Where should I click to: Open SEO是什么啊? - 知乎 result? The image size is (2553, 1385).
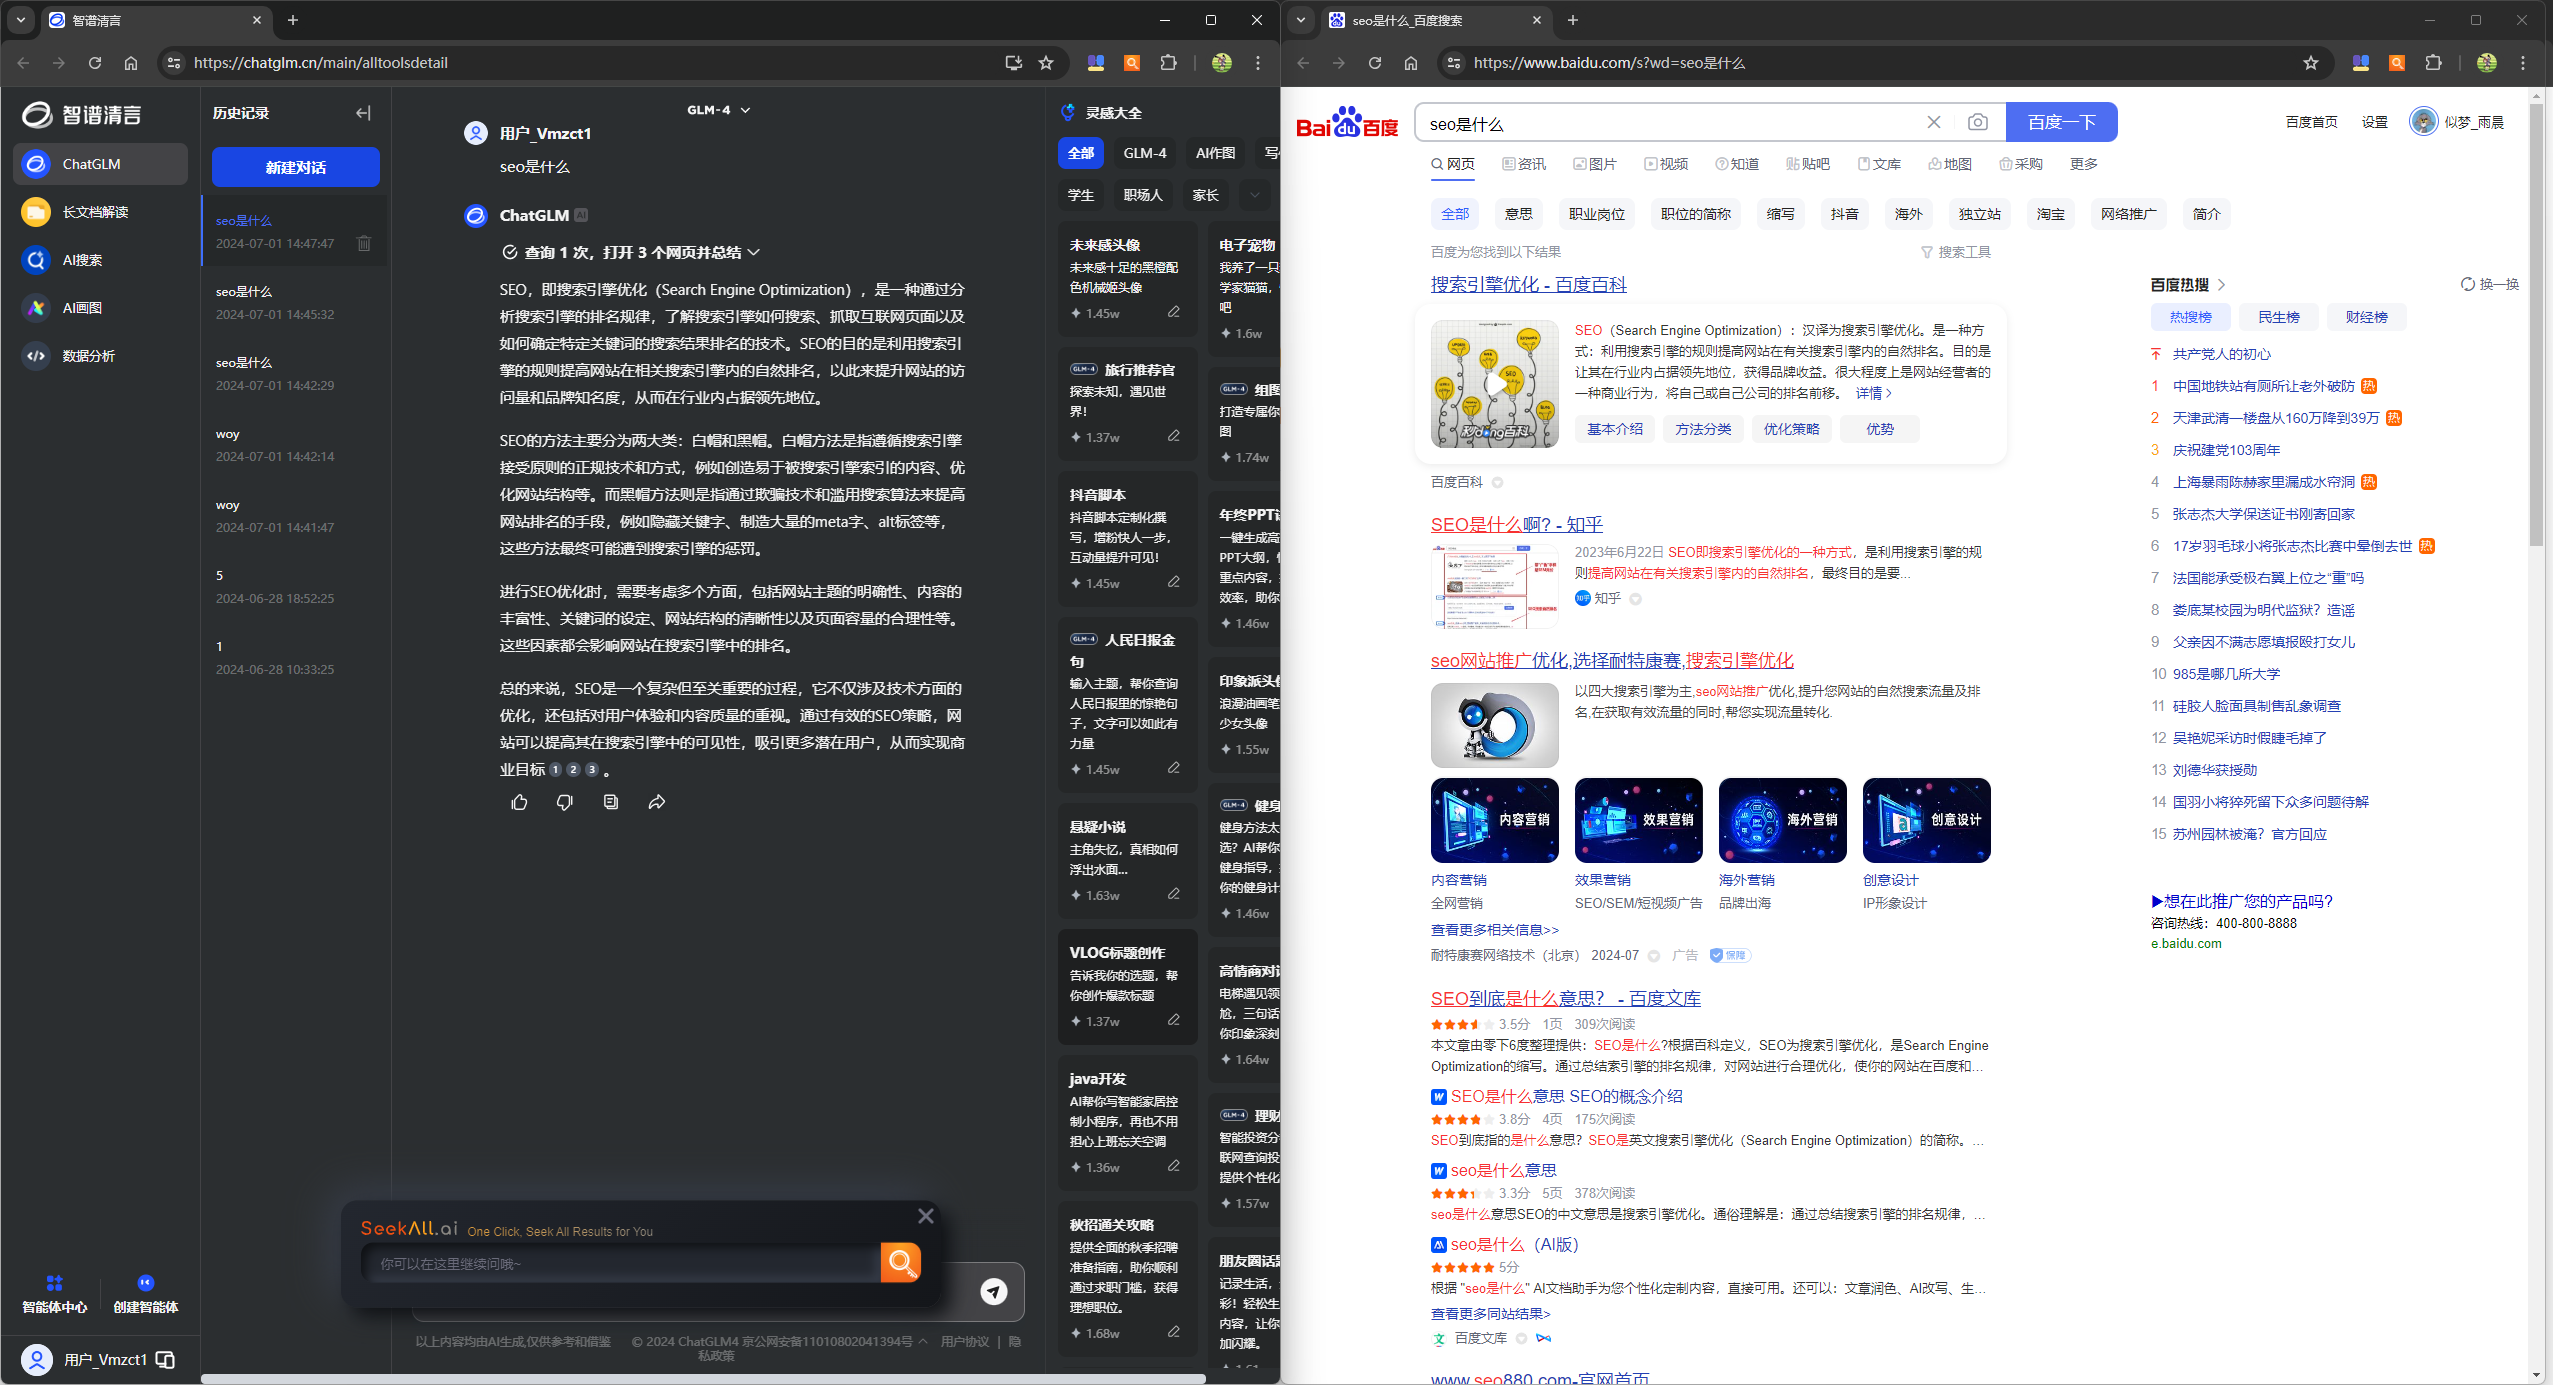pos(1516,524)
